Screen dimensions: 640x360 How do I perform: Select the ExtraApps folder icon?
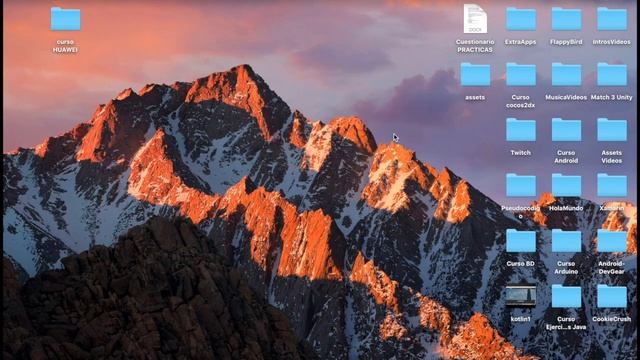[521, 19]
